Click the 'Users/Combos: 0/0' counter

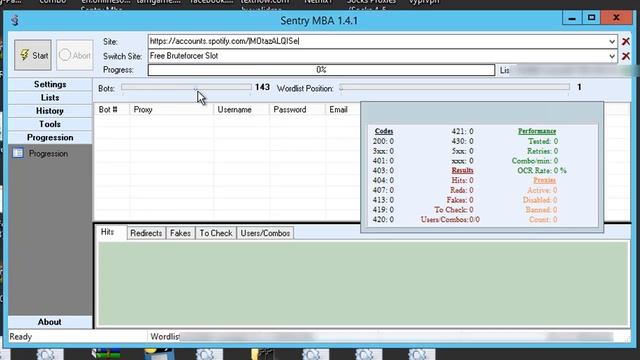coord(450,220)
